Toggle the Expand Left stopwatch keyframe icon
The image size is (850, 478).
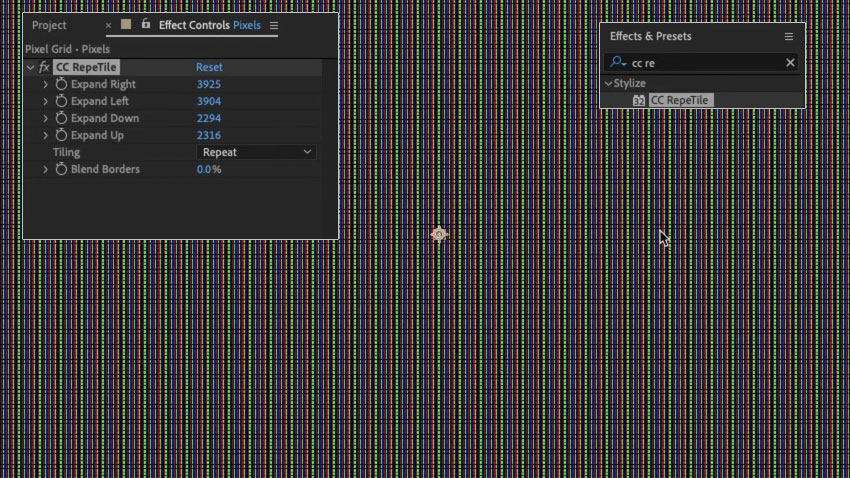(x=61, y=101)
